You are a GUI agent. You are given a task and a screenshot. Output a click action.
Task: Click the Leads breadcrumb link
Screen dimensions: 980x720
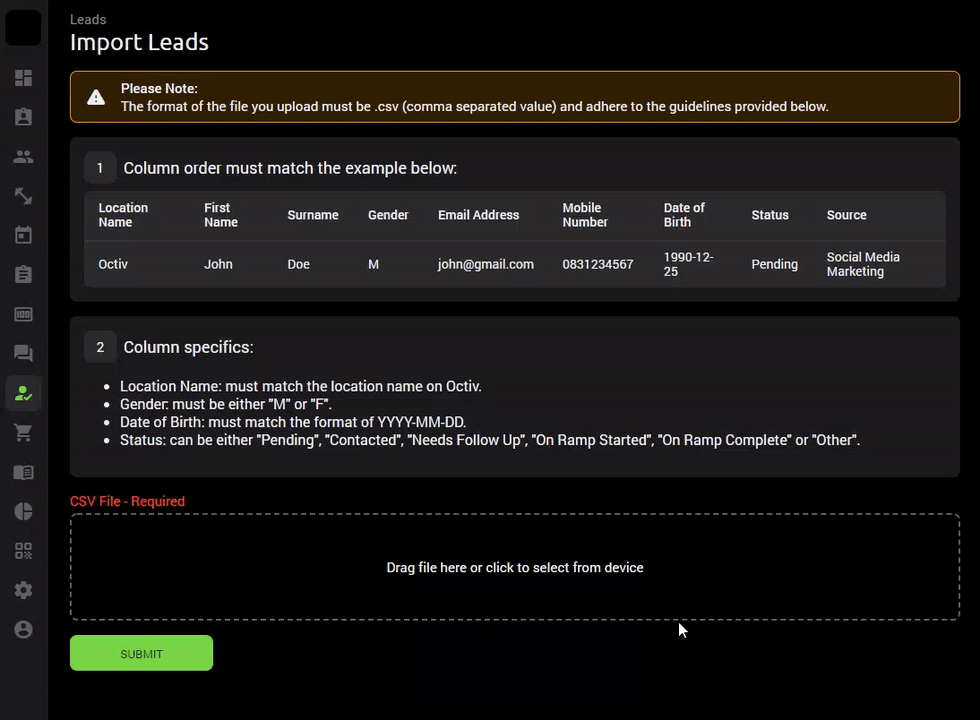88,19
